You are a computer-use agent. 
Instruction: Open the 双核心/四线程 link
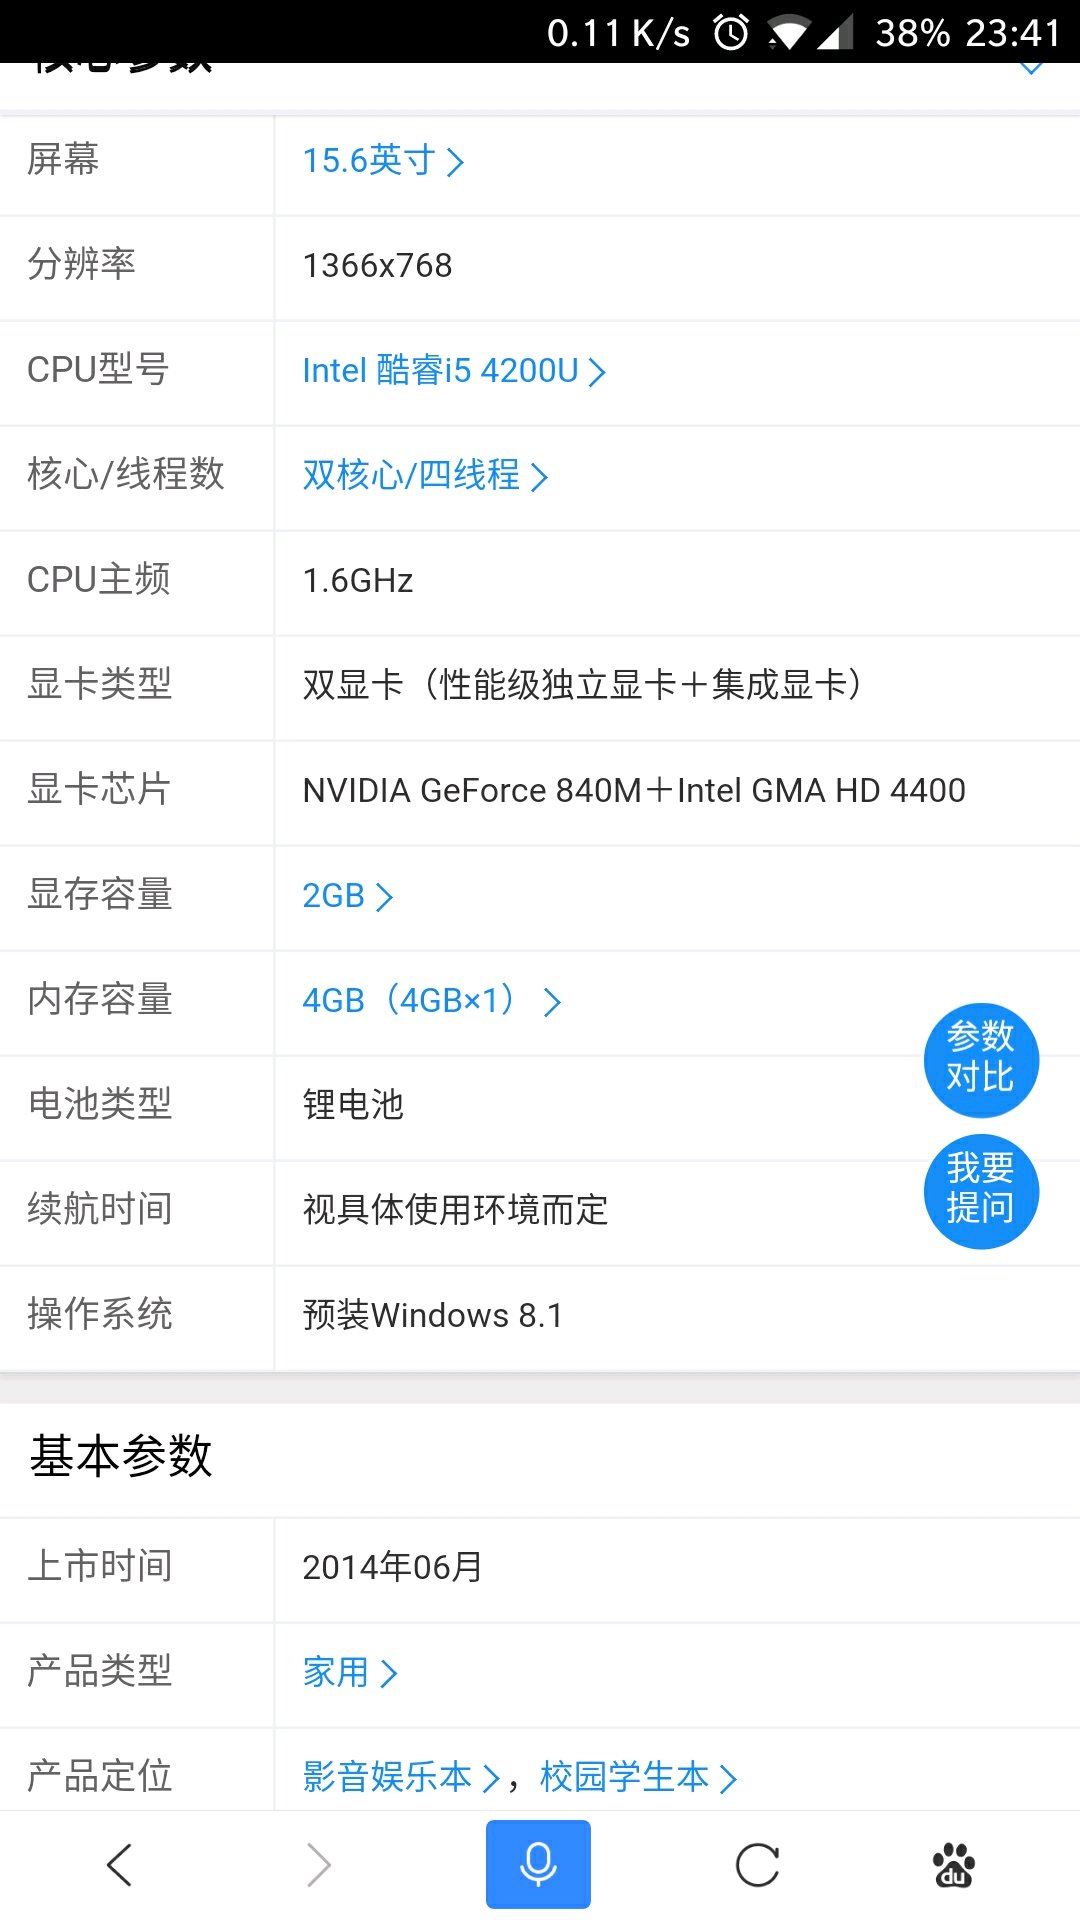pos(425,476)
